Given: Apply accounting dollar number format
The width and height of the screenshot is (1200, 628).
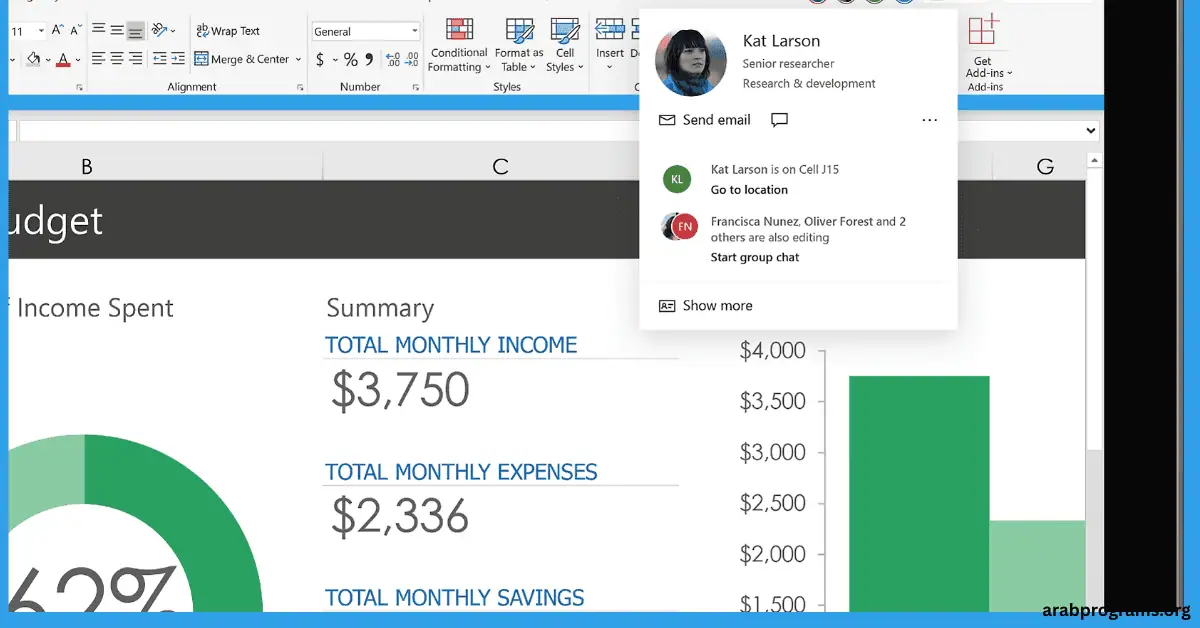Looking at the screenshot, I should coord(320,60).
